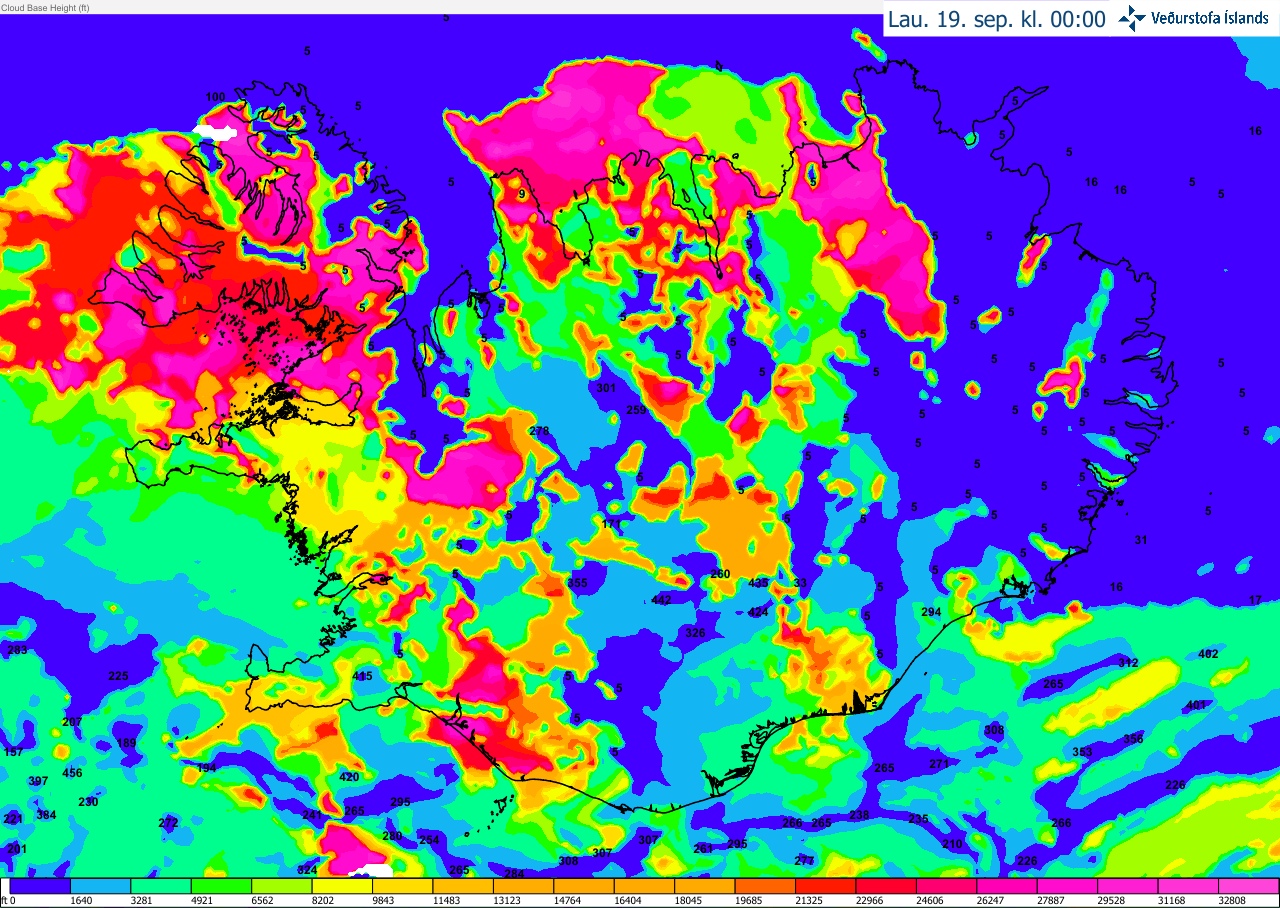Select the light blue legend swatch for 1640–3281
This screenshot has width=1280, height=908.
pos(100,886)
